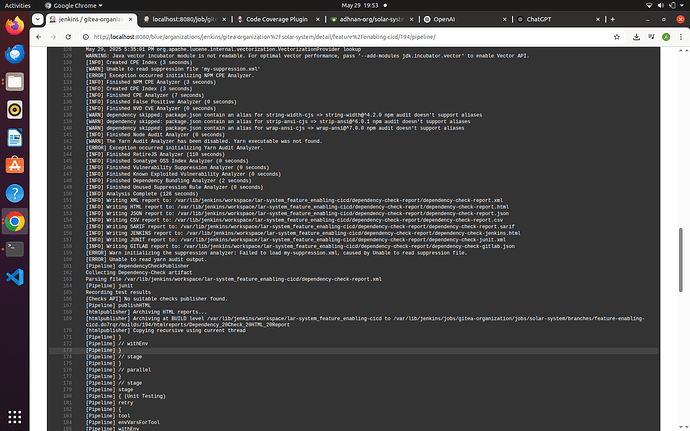The height and width of the screenshot is (431, 690).
Task: Open Help icon in dock
Action: (x=15, y=193)
